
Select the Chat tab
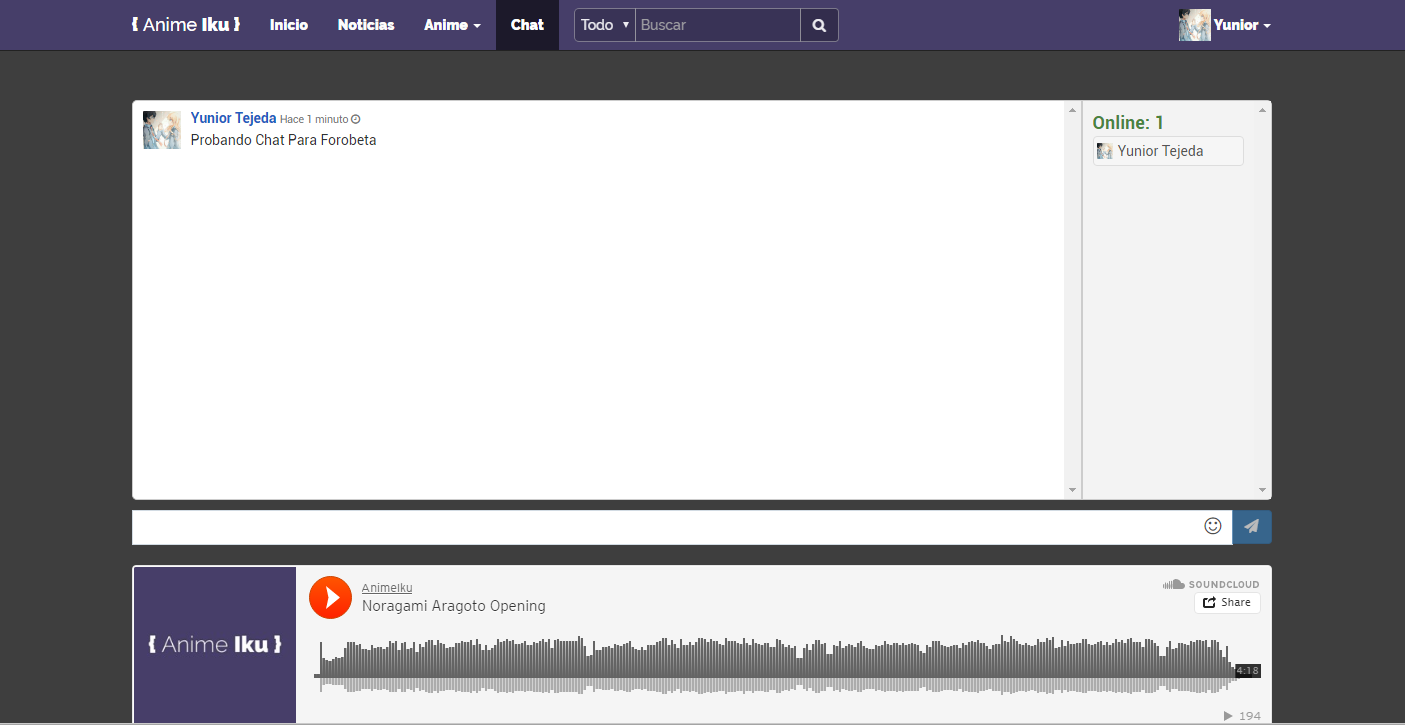point(527,25)
